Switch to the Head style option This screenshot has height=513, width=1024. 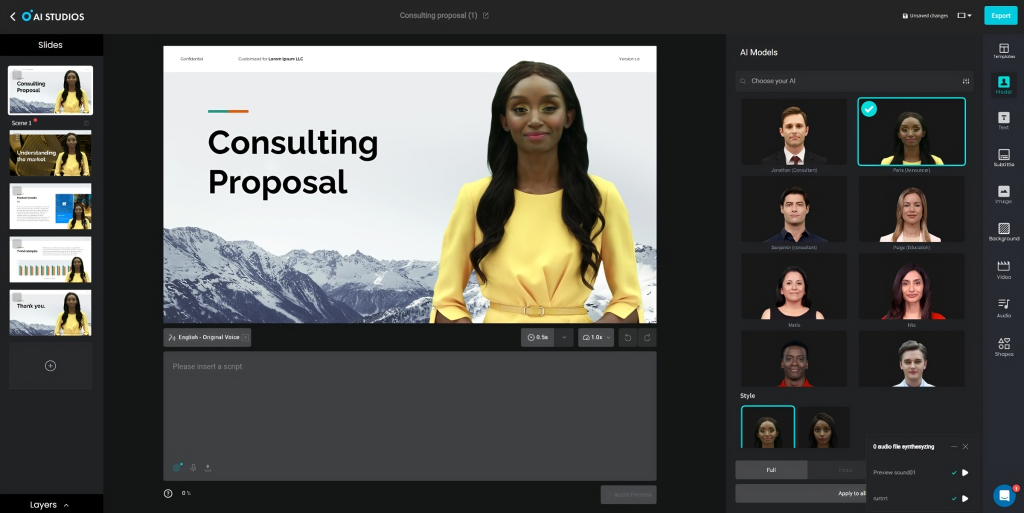coord(845,469)
